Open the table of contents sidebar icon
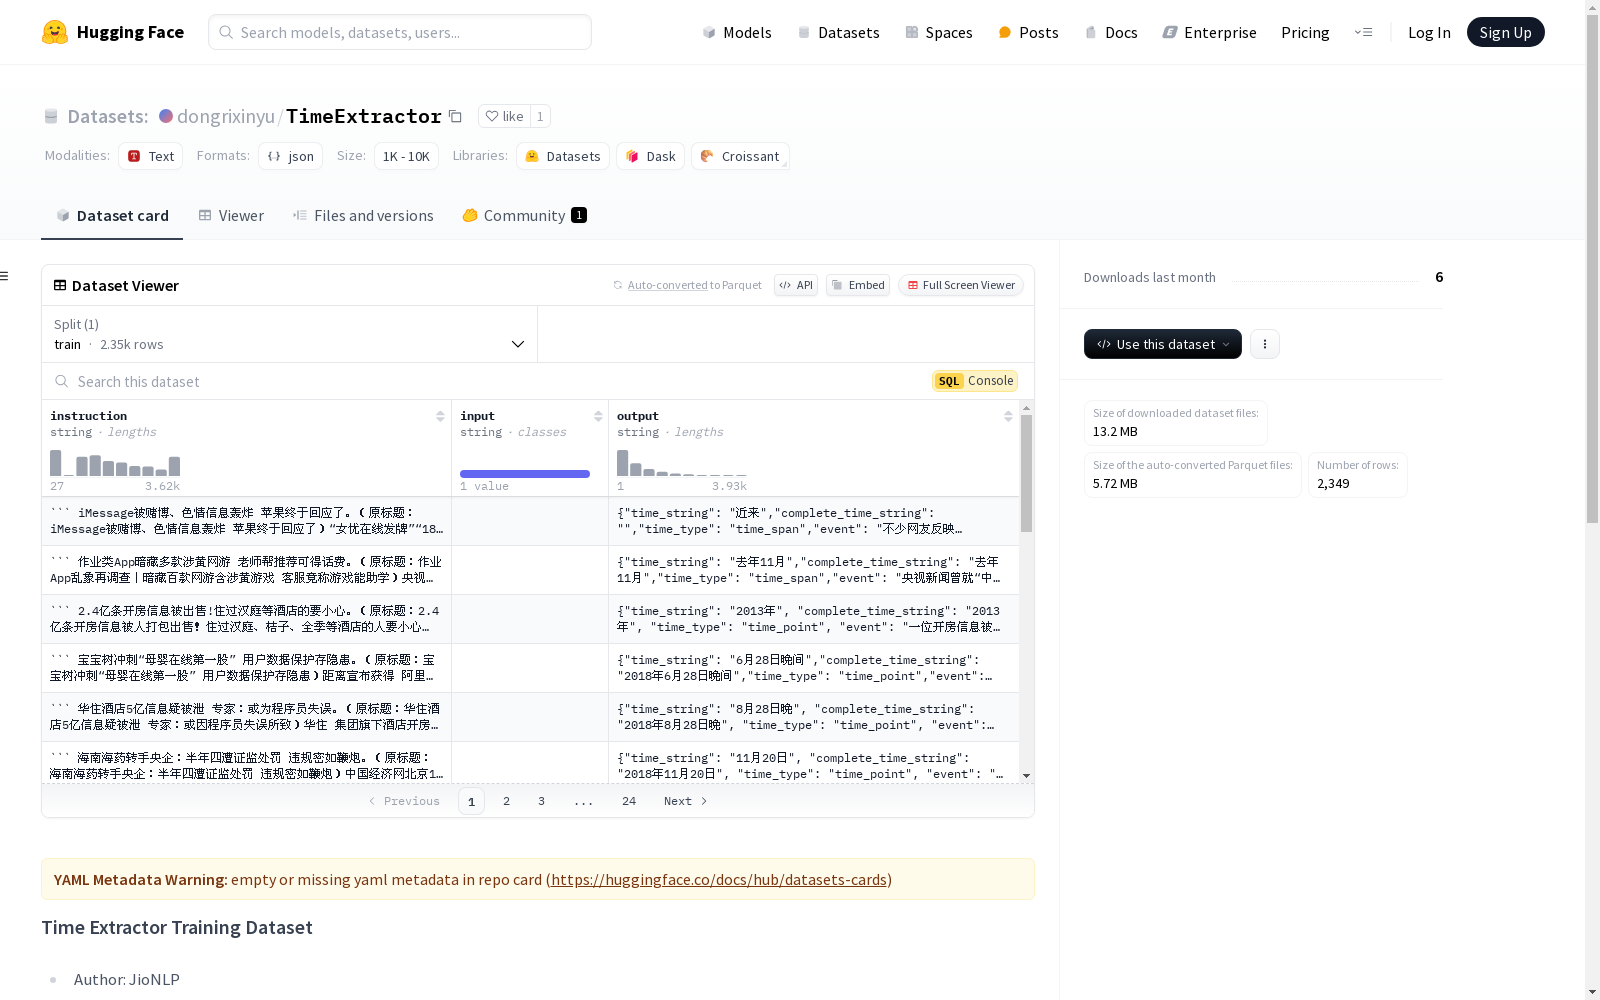The width and height of the screenshot is (1600, 1000). (x=5, y=276)
